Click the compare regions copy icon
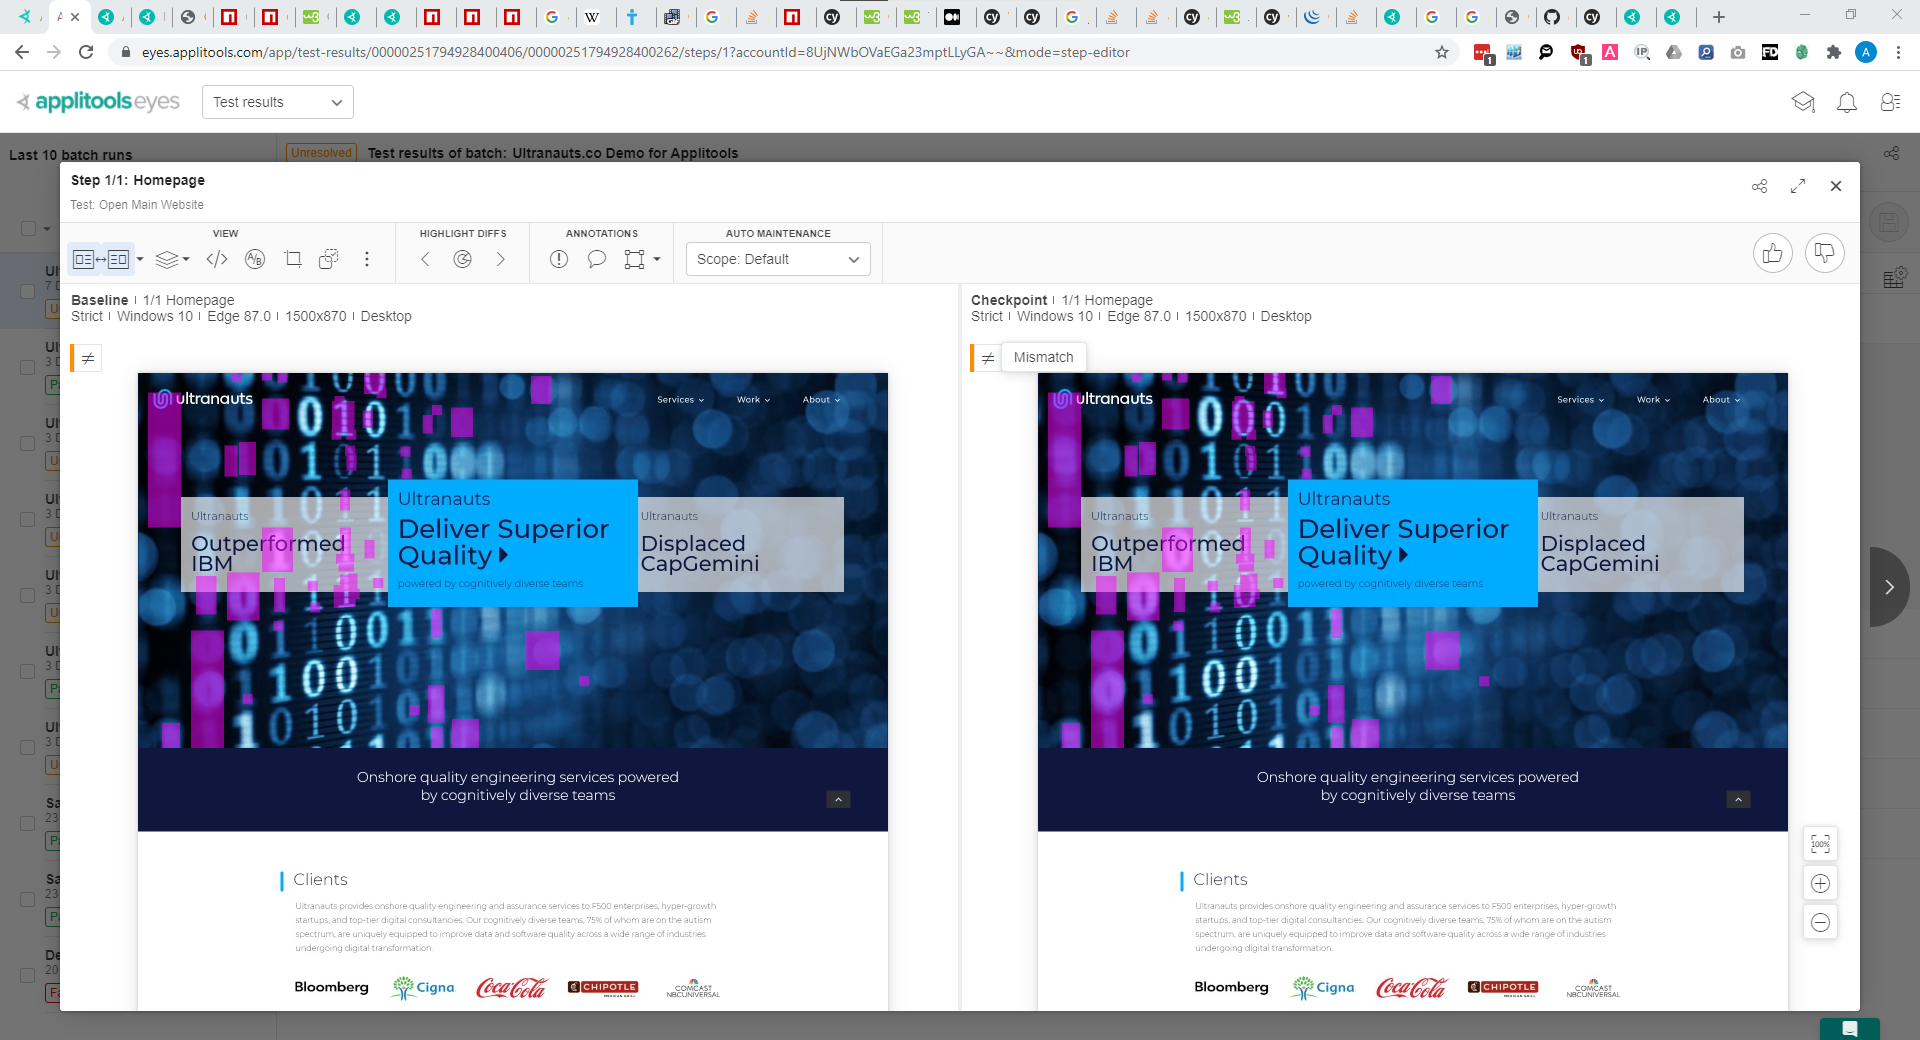The width and height of the screenshot is (1920, 1040). click(328, 260)
